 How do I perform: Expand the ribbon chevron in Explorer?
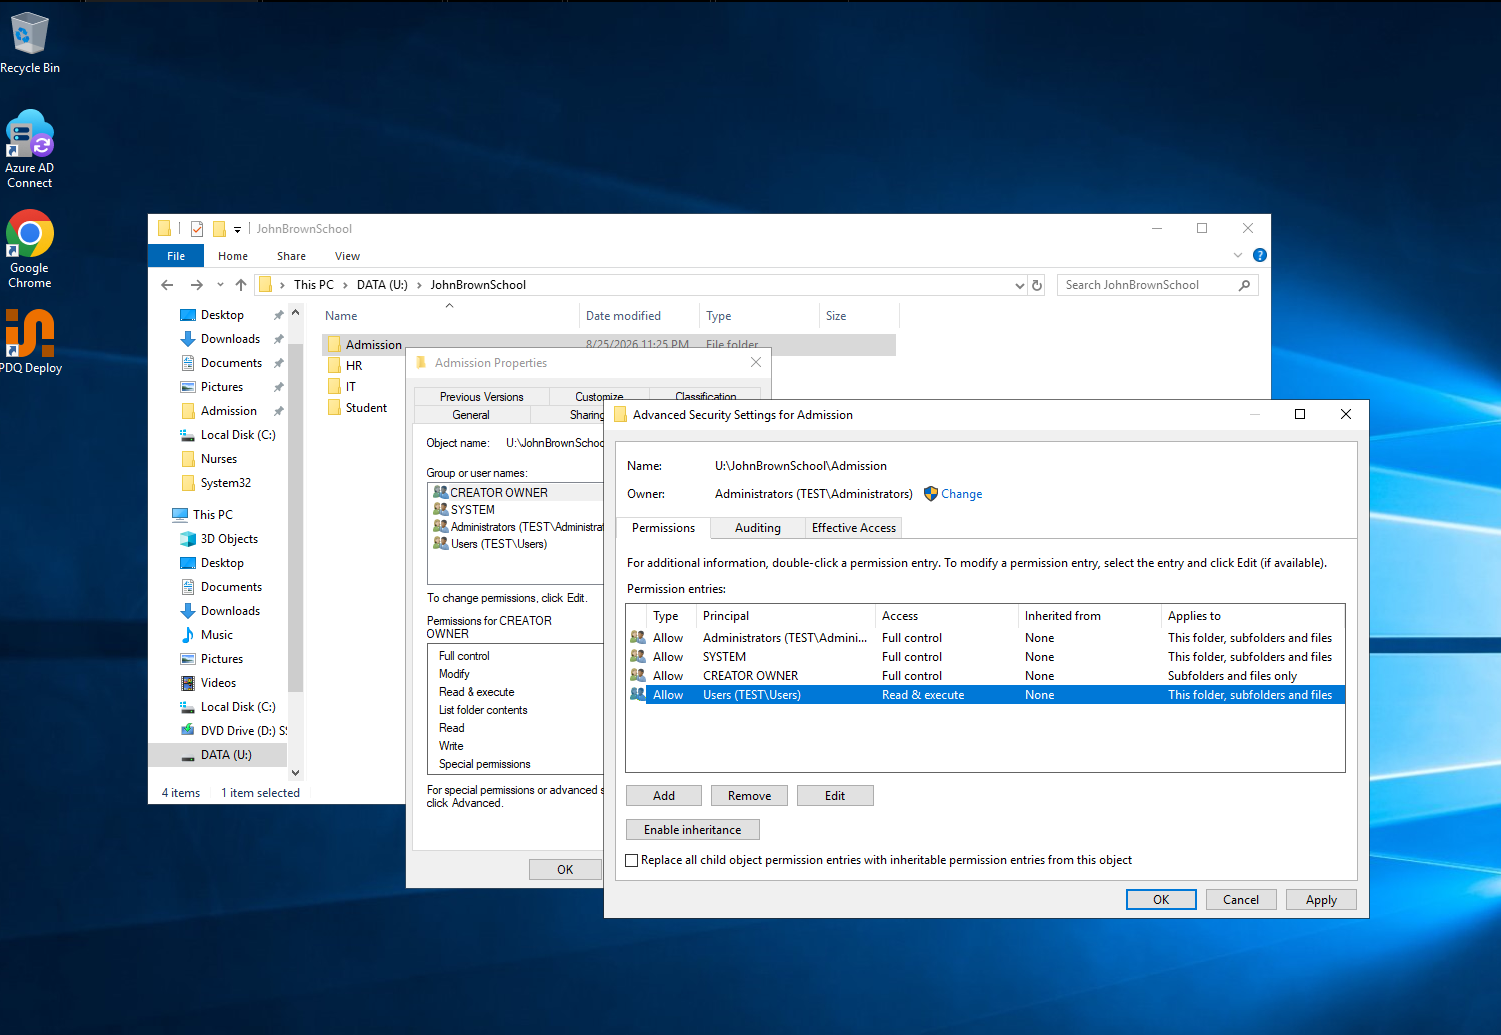1238,256
